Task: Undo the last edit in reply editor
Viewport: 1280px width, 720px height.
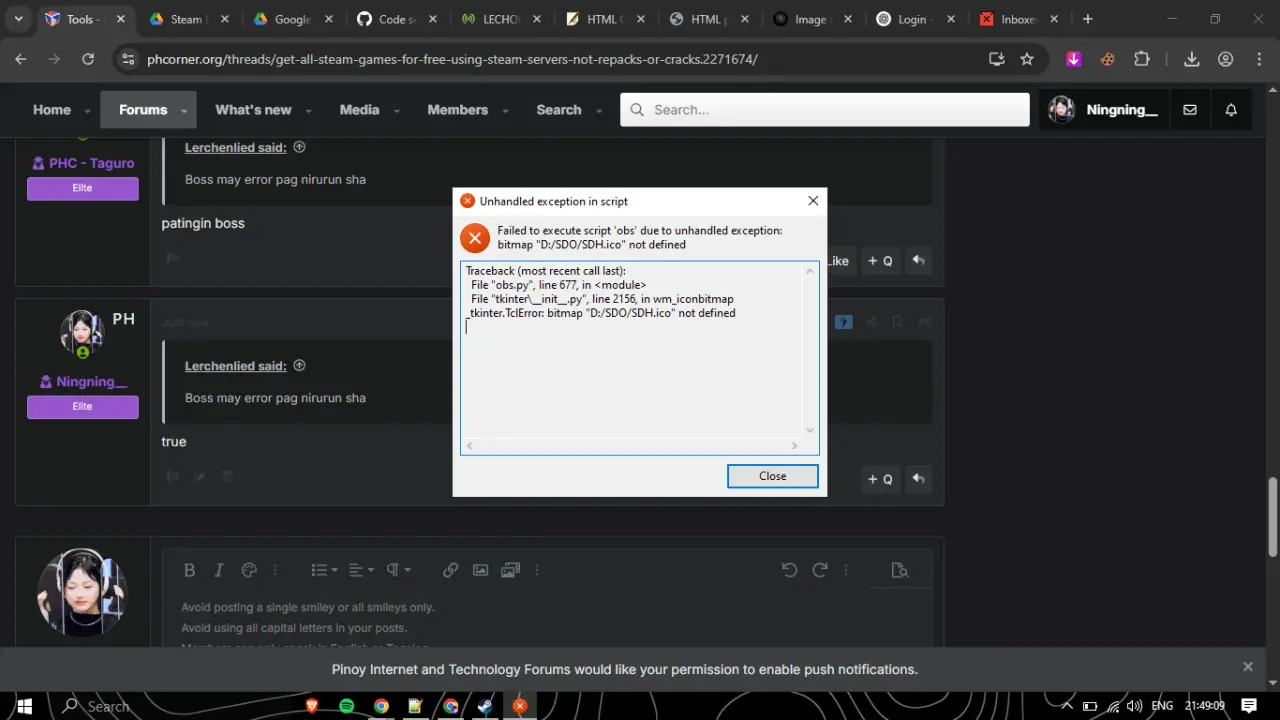Action: click(789, 570)
